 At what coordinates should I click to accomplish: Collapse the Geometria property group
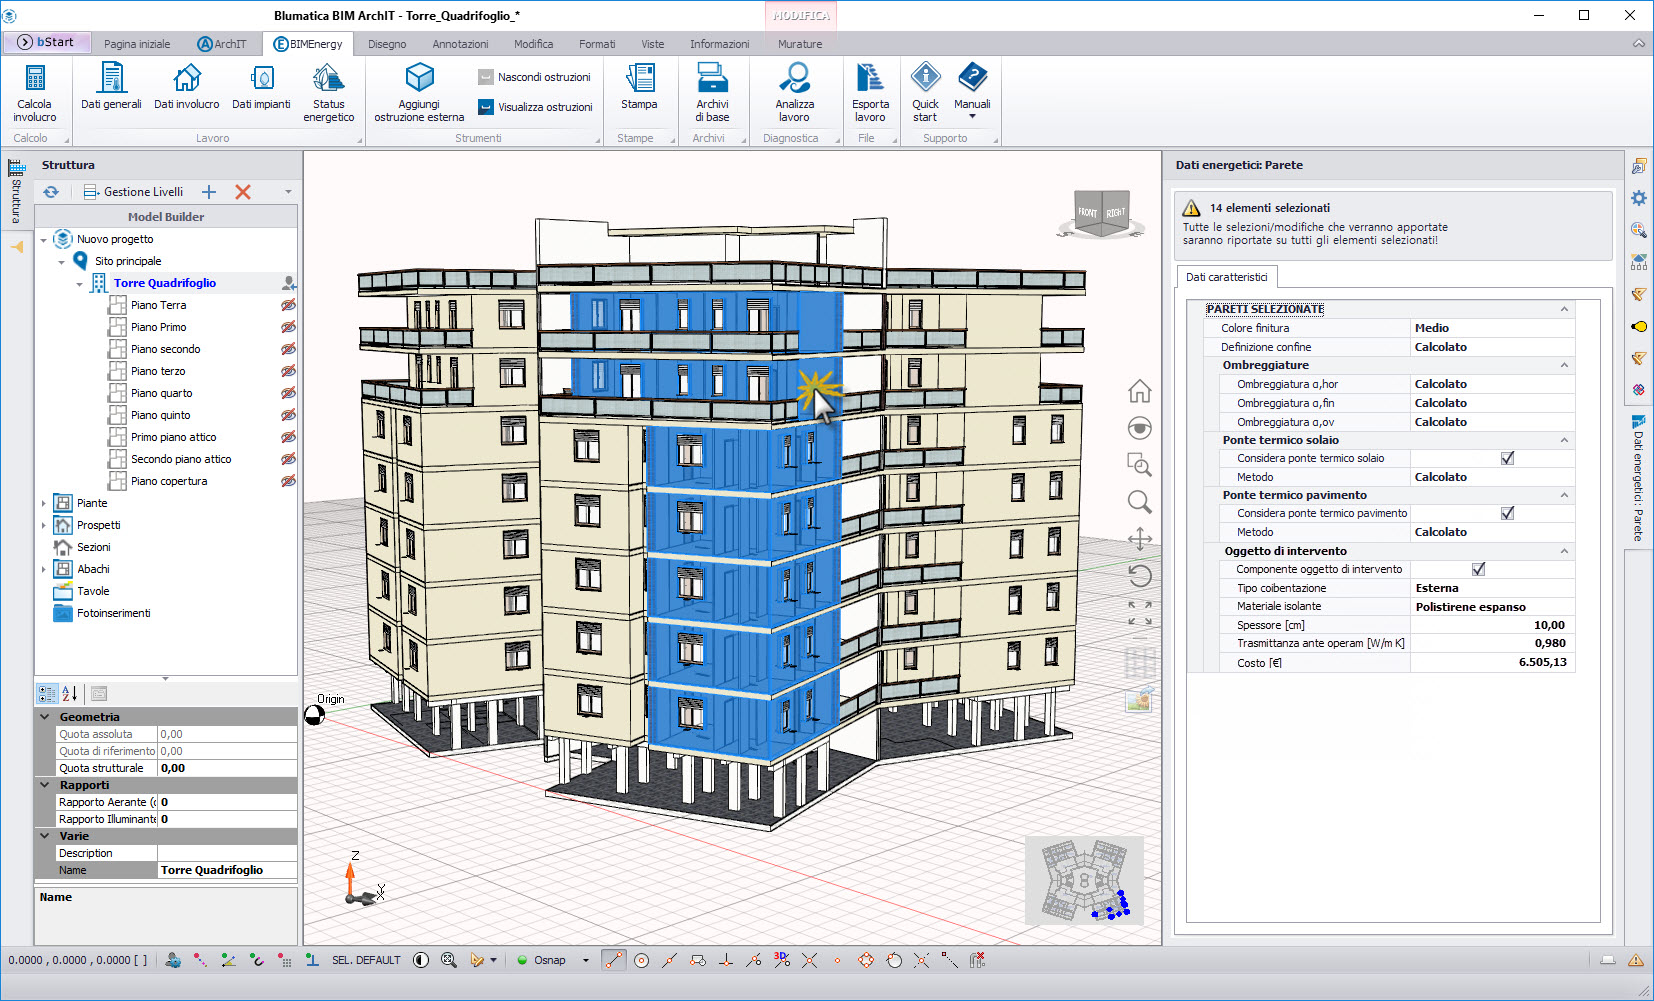(x=45, y=716)
